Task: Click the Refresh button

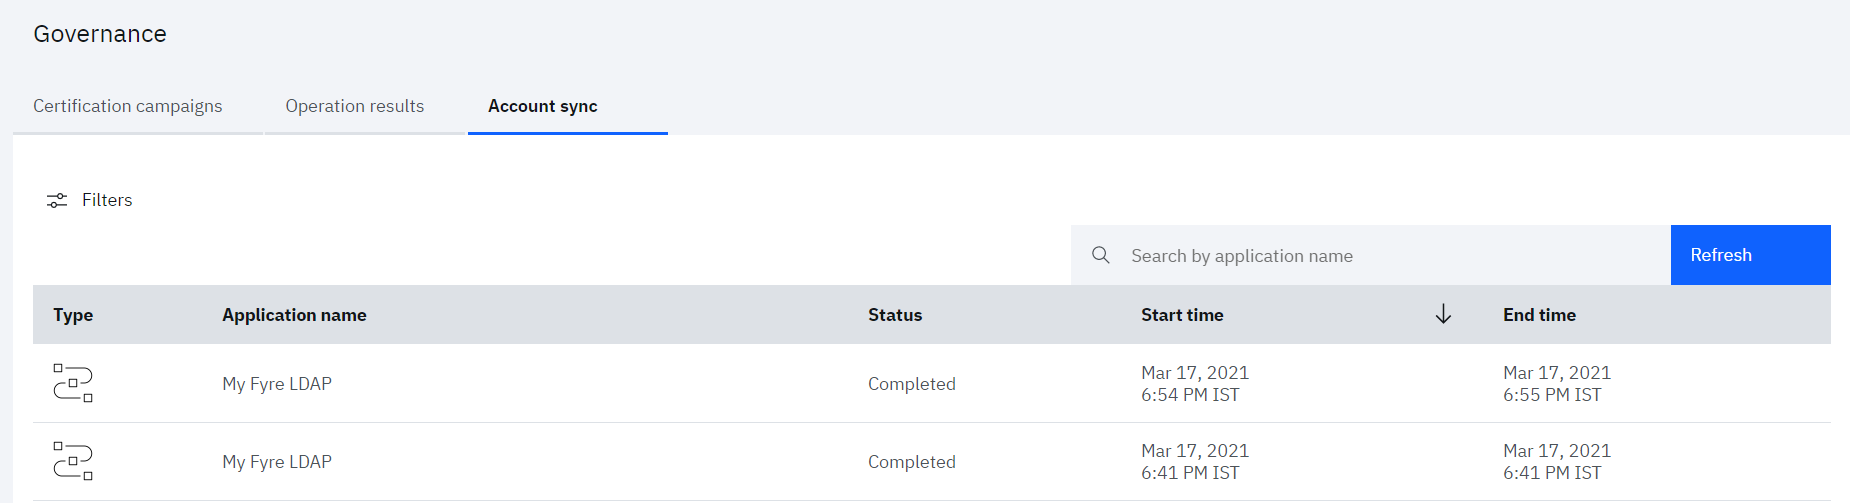Action: [1750, 255]
